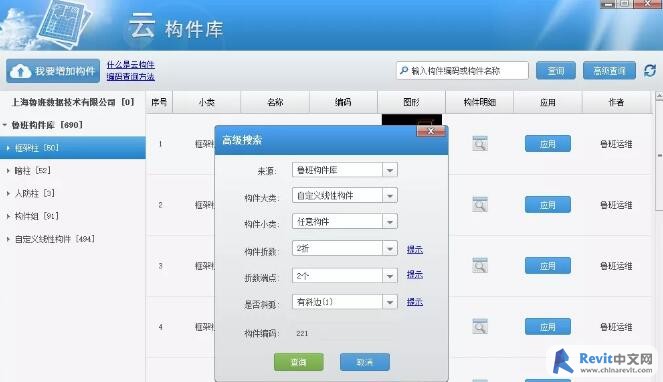663x382 pixels.
Task: Open component details magnifier in row 1
Action: pyautogui.click(x=480, y=143)
